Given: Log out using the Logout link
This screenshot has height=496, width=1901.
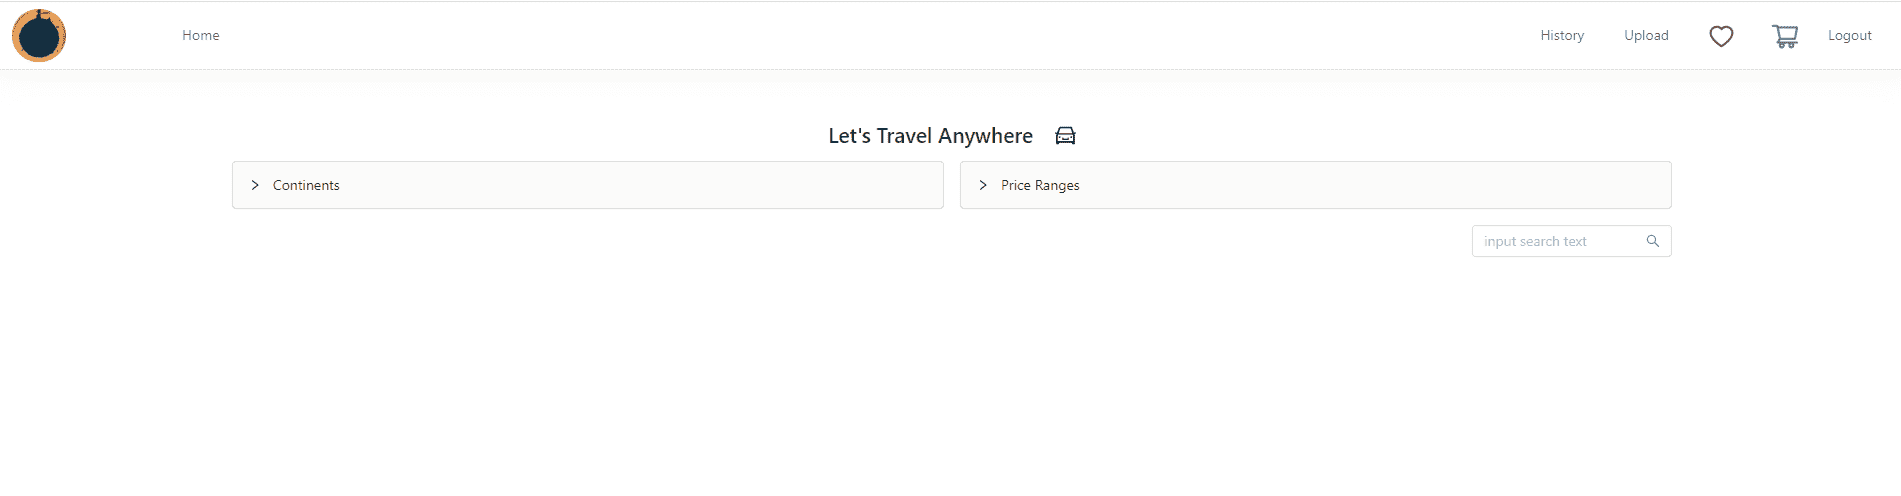Looking at the screenshot, I should [1849, 35].
